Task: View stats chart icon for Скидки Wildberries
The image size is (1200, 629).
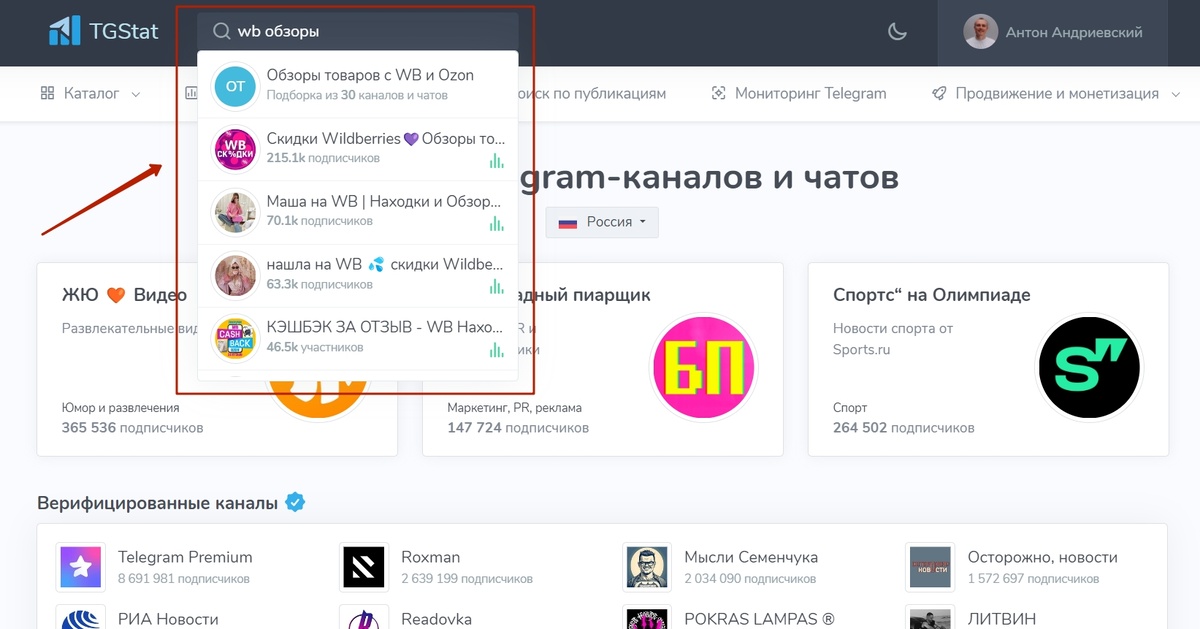Action: click(x=496, y=161)
